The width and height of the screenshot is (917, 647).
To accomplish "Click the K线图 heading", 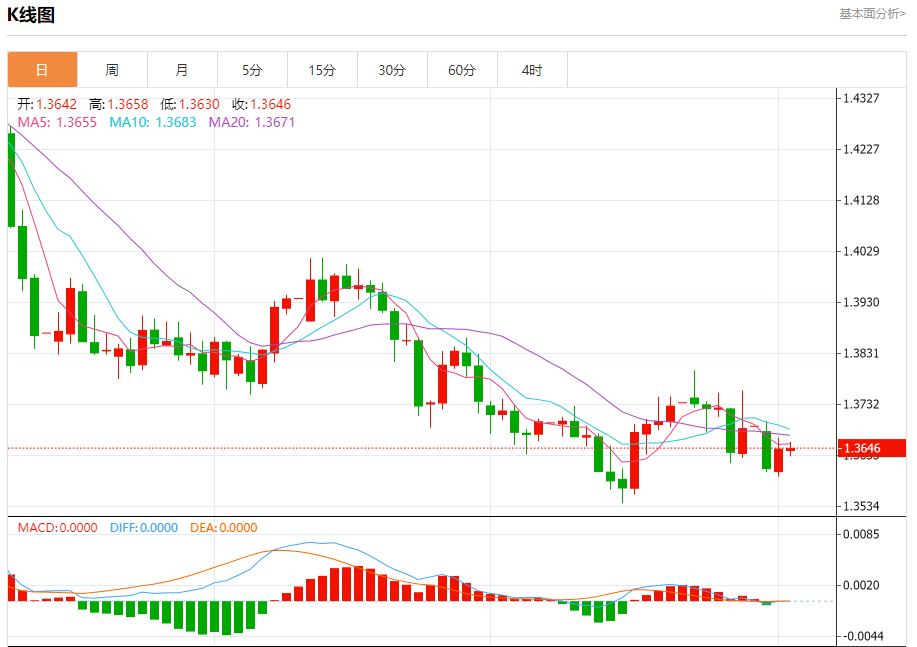I will (31, 15).
